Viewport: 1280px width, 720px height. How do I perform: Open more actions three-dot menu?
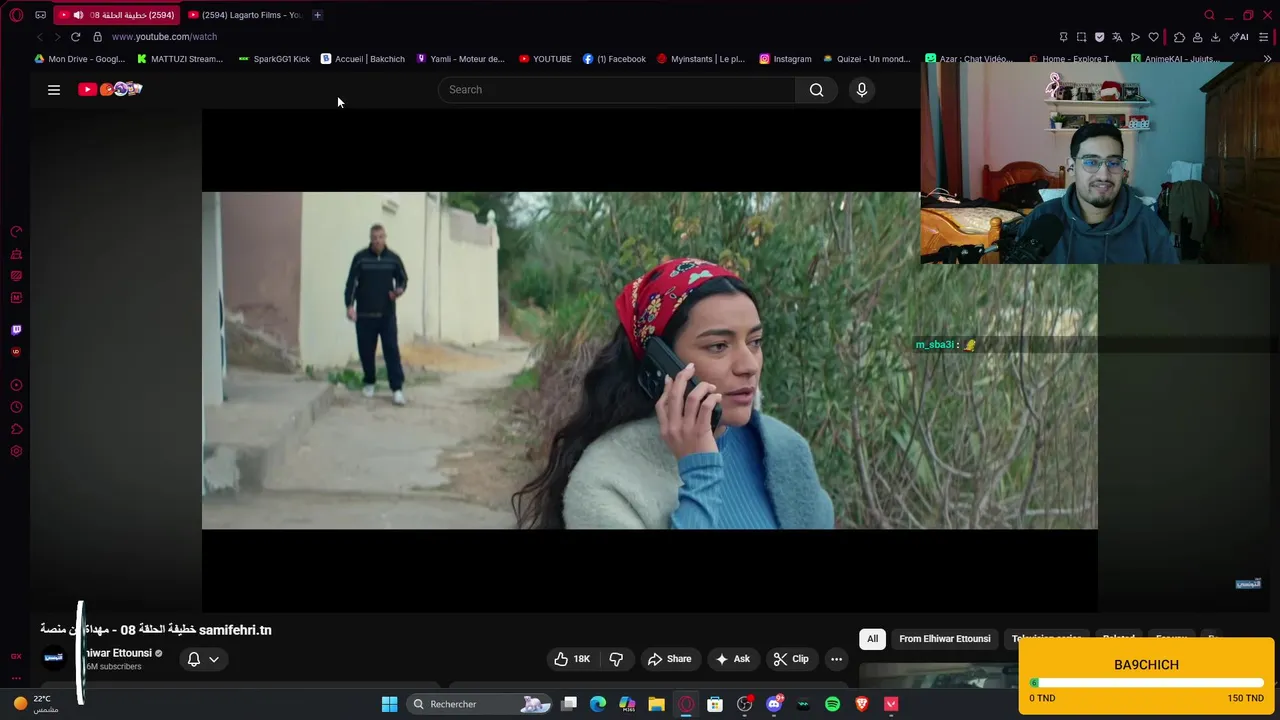[836, 659]
